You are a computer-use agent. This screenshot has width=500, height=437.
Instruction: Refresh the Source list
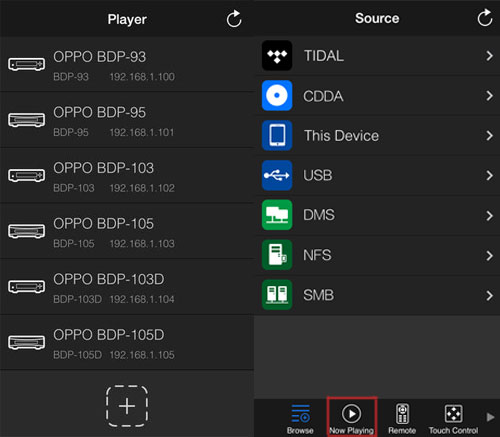point(485,18)
